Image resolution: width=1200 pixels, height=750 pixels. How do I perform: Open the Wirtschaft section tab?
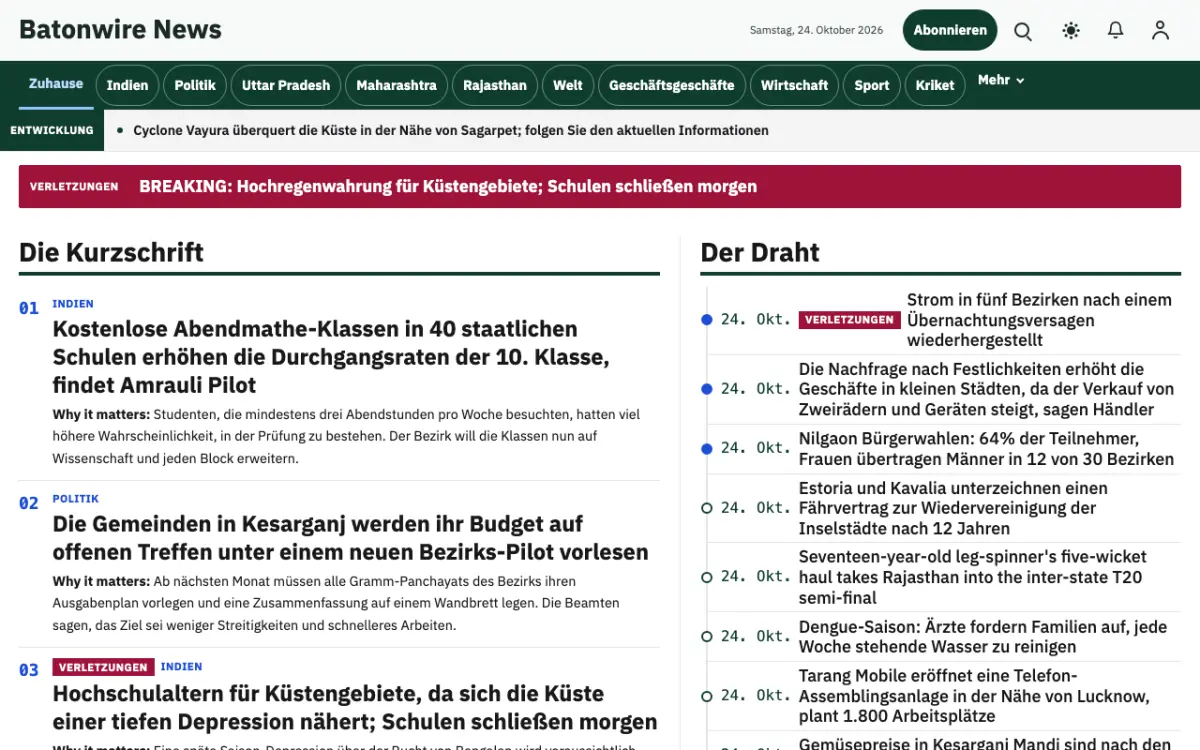point(794,85)
